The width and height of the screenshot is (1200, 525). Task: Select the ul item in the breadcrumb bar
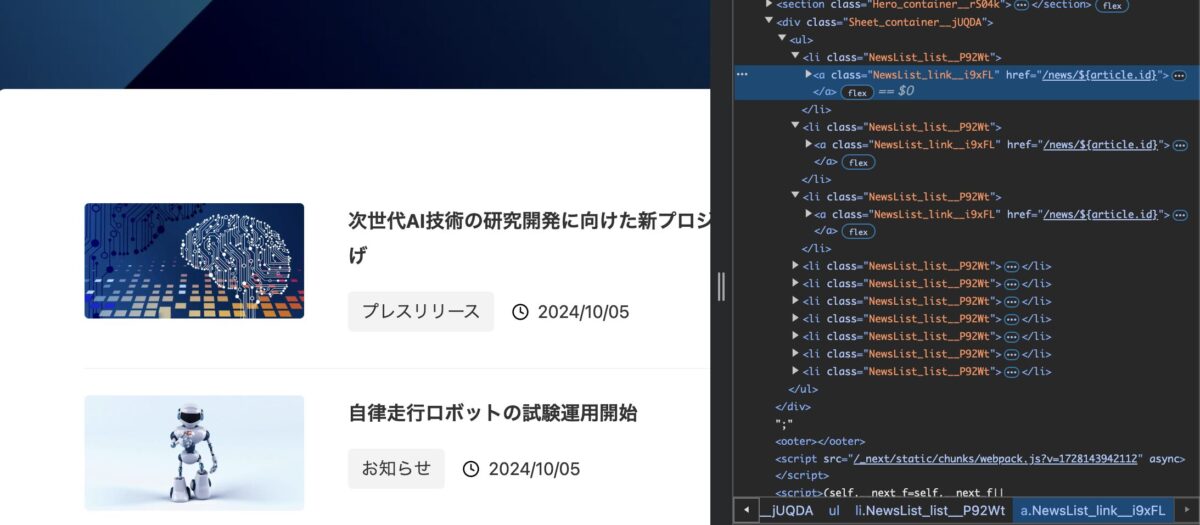point(834,511)
